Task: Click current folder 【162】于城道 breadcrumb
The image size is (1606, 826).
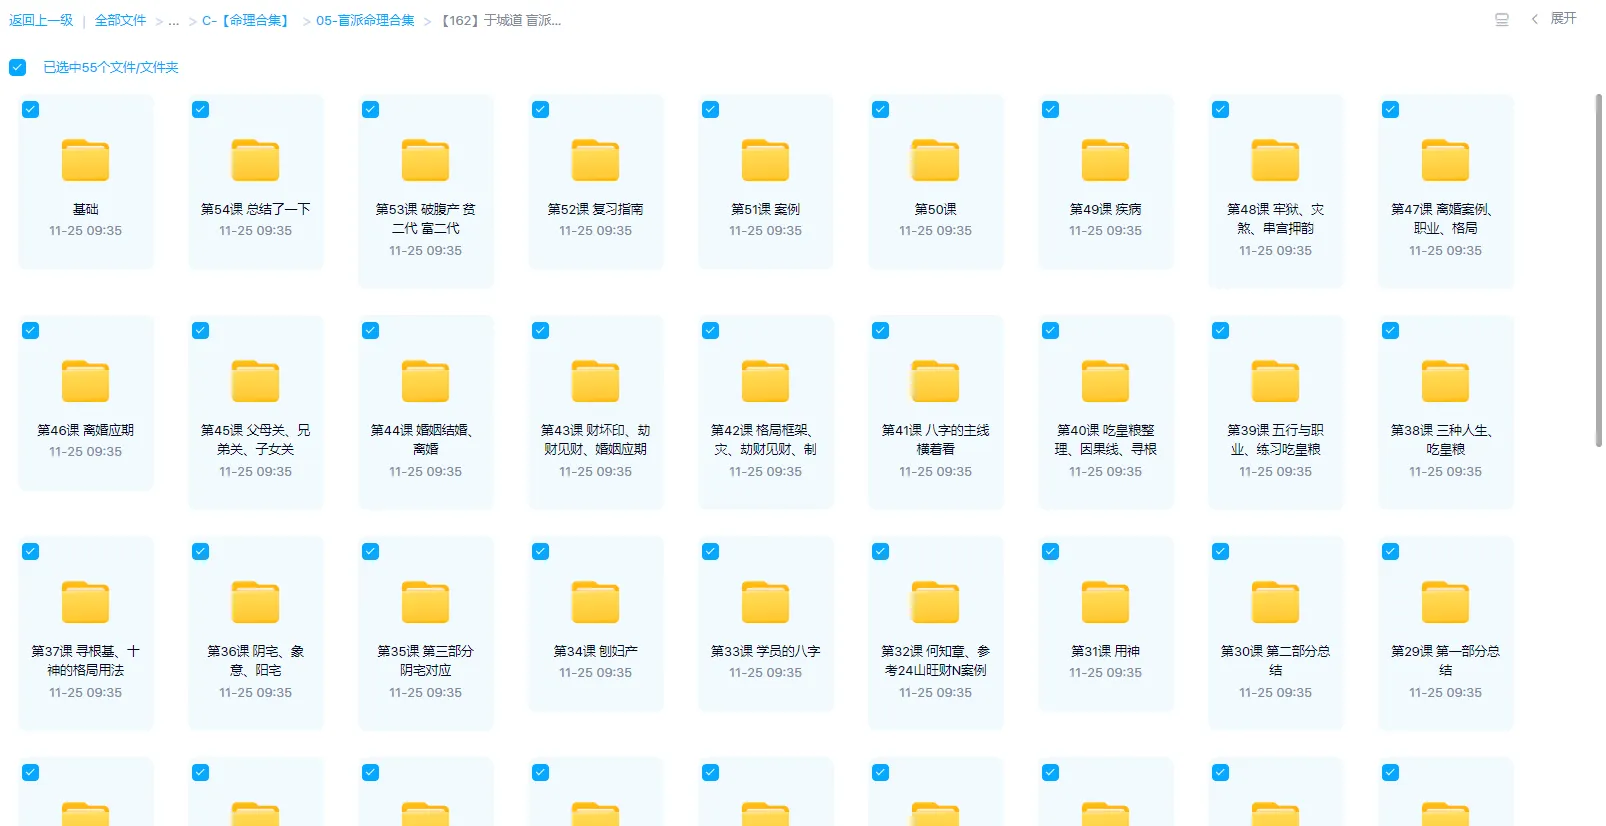Action: (501, 20)
